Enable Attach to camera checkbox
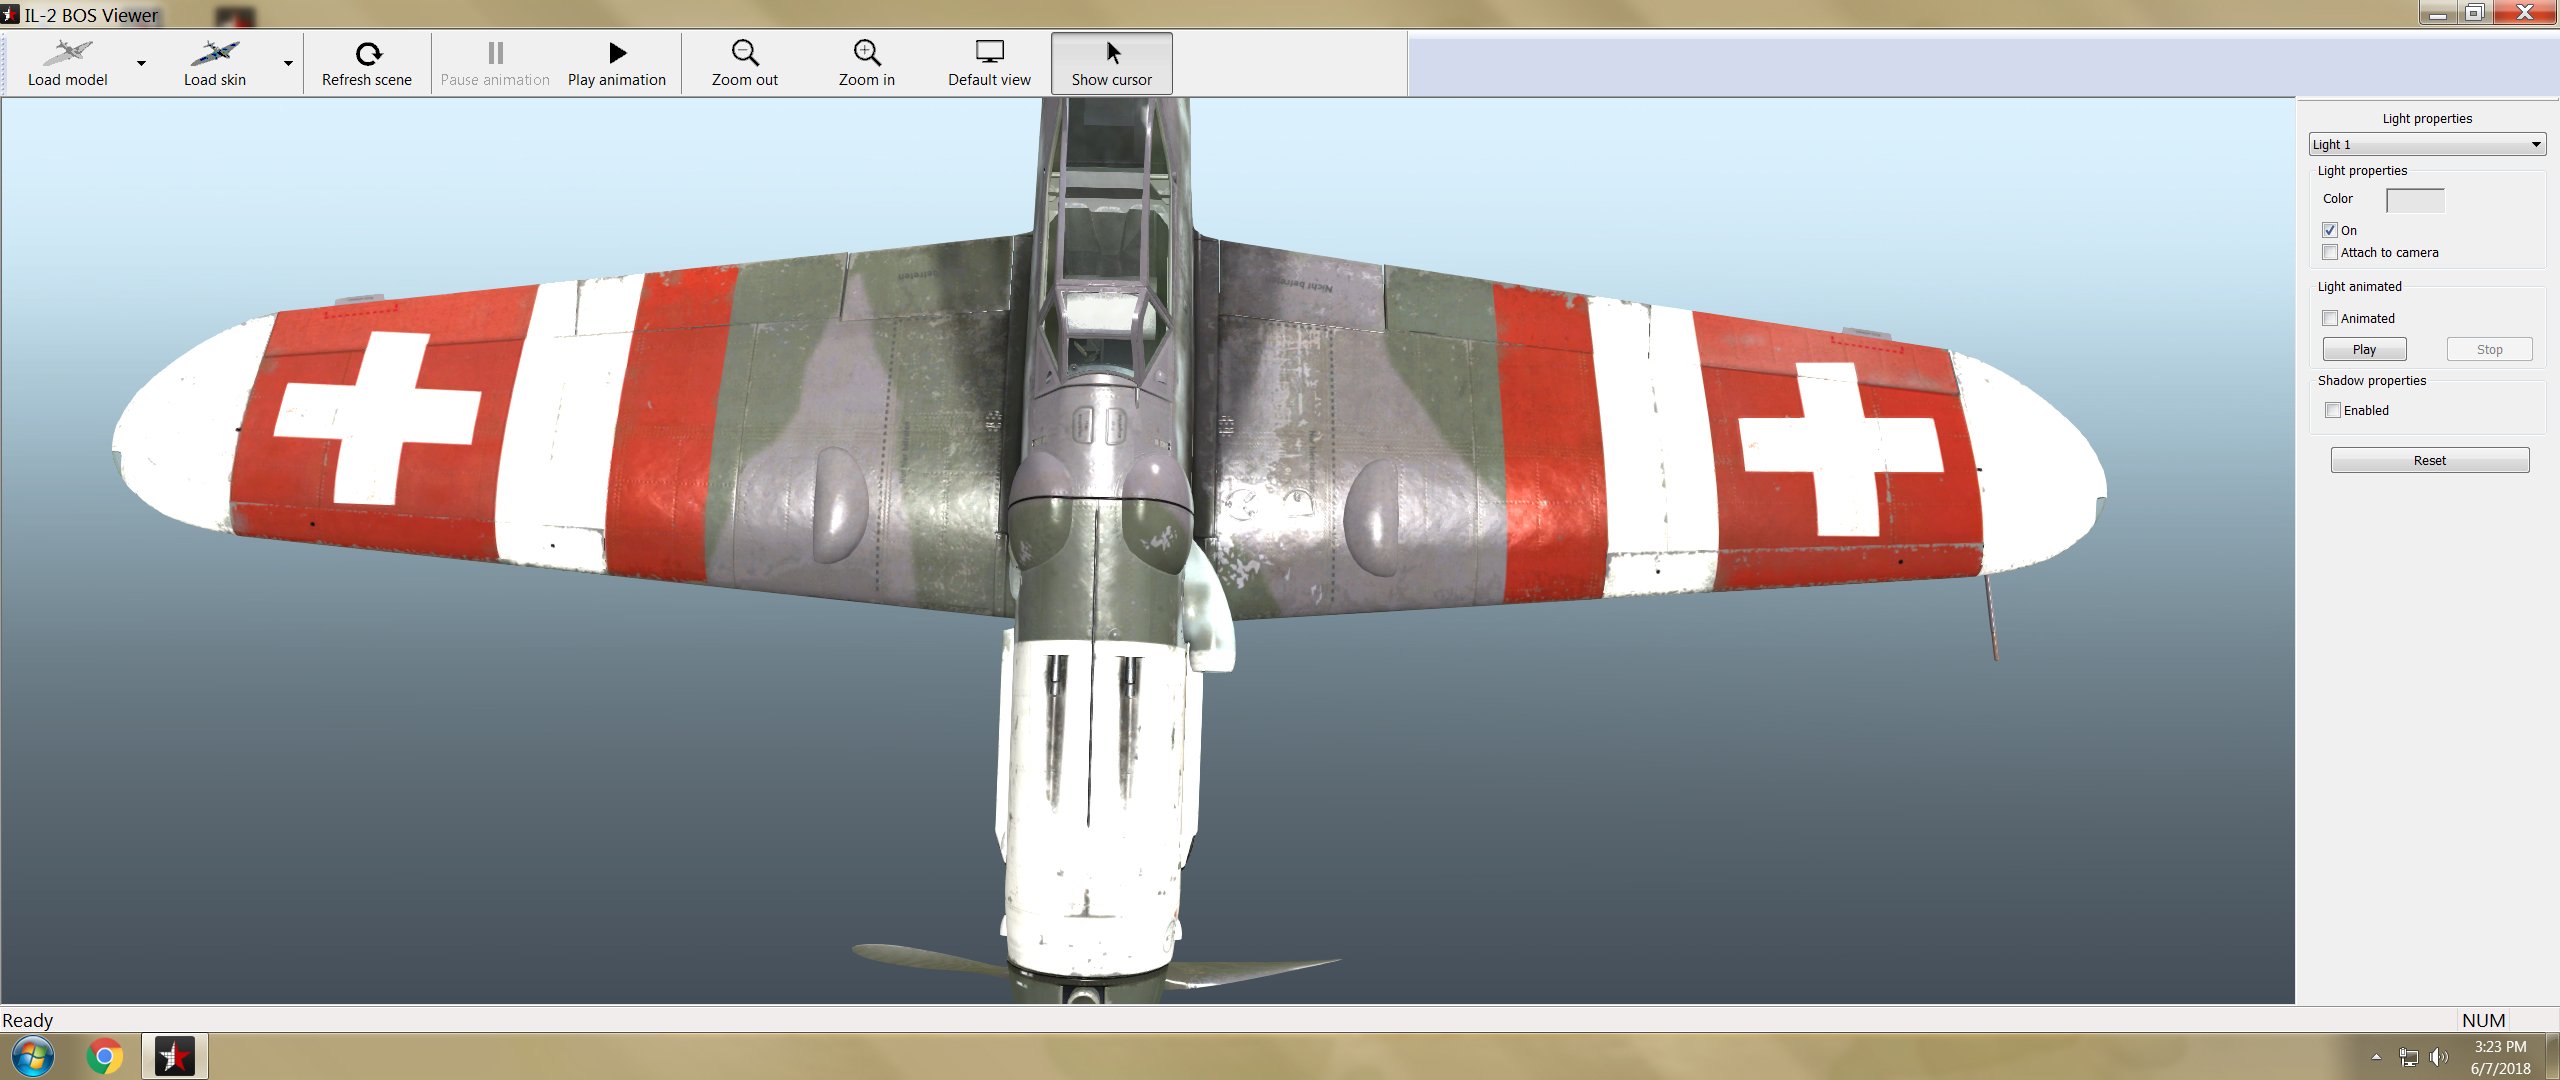Viewport: 2560px width, 1080px height. pyautogui.click(x=2330, y=252)
